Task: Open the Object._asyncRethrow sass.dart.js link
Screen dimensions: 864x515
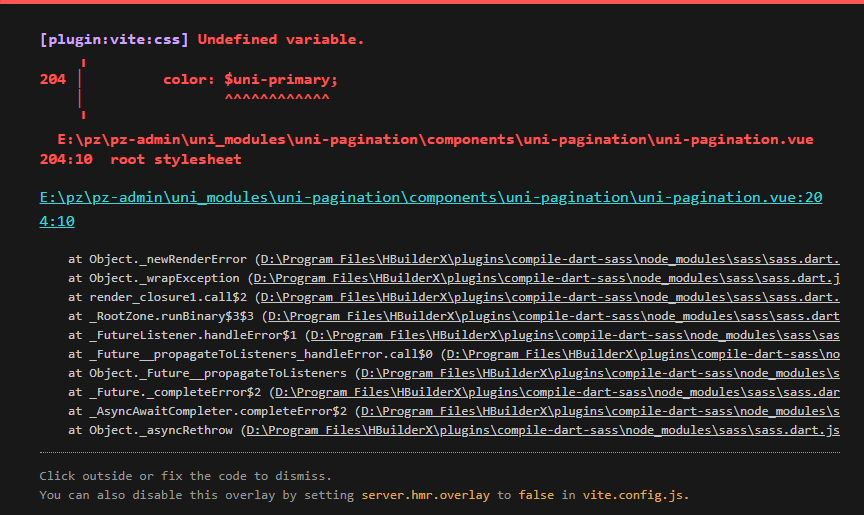Action: point(543,430)
